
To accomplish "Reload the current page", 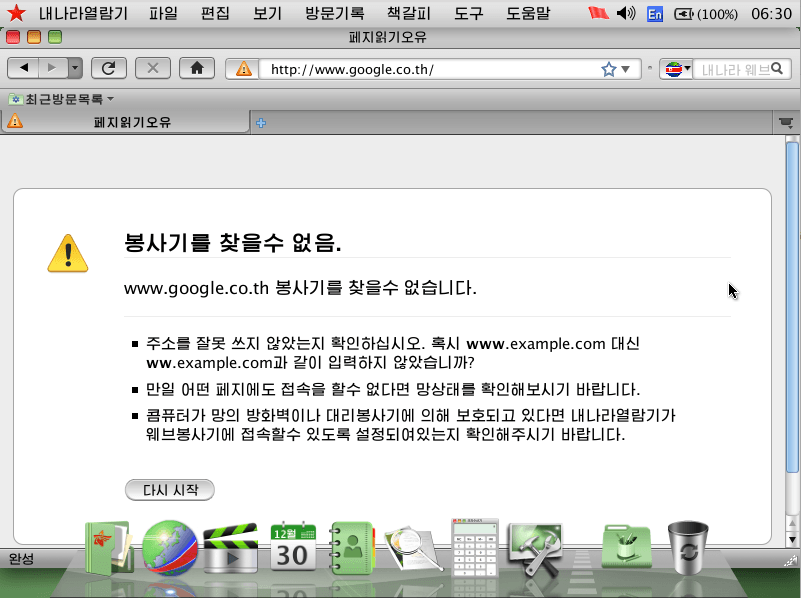I will click(x=109, y=68).
